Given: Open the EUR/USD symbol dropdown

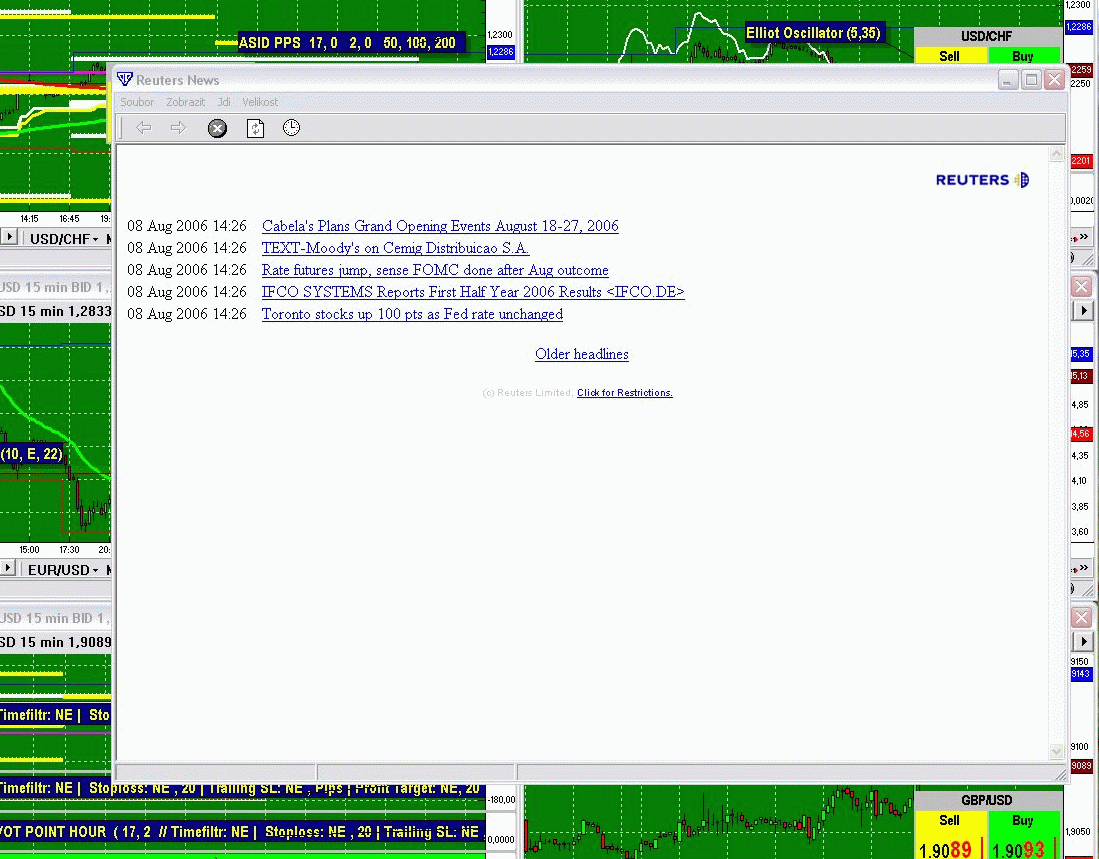Looking at the screenshot, I should click(63, 570).
